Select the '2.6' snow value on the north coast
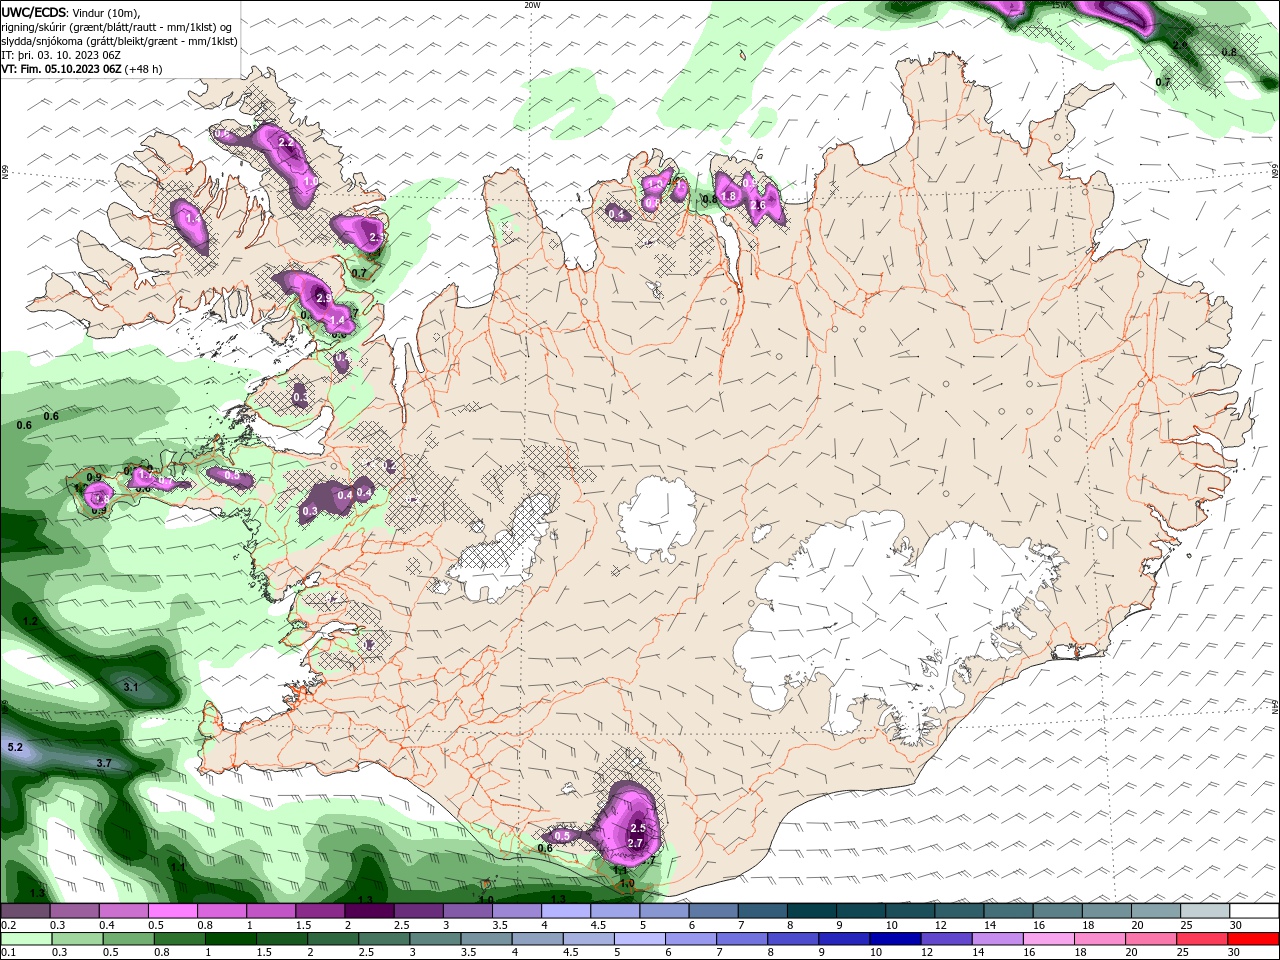Screen dimensions: 1280x960 click(757, 205)
